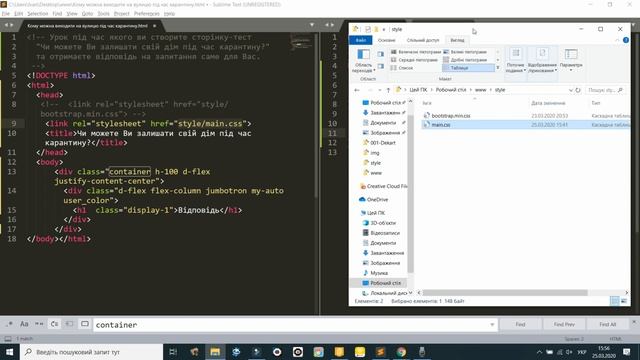Select Дрібні піктограми layout
The width and height of the screenshot is (640, 360).
click(x=468, y=60)
